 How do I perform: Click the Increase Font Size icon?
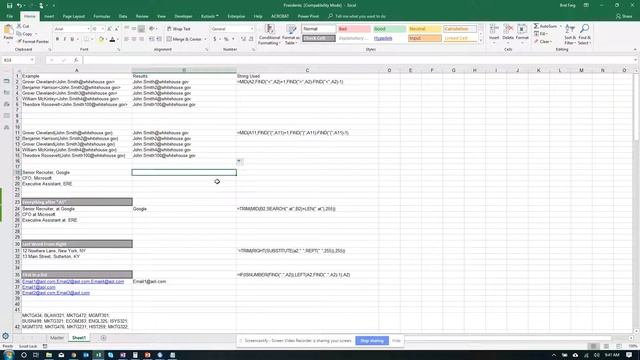coord(109,29)
